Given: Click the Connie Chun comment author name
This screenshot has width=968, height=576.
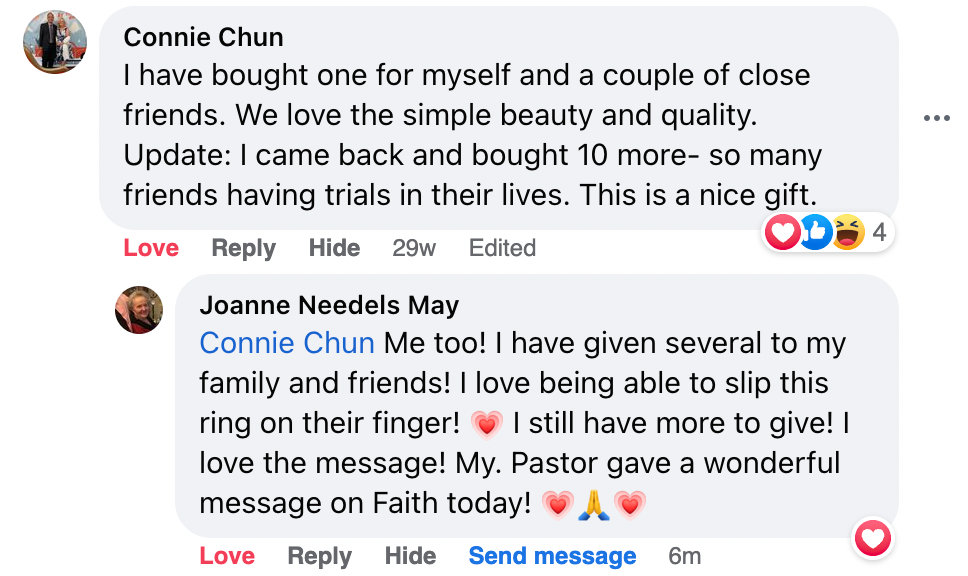Looking at the screenshot, I should pyautogui.click(x=203, y=37).
